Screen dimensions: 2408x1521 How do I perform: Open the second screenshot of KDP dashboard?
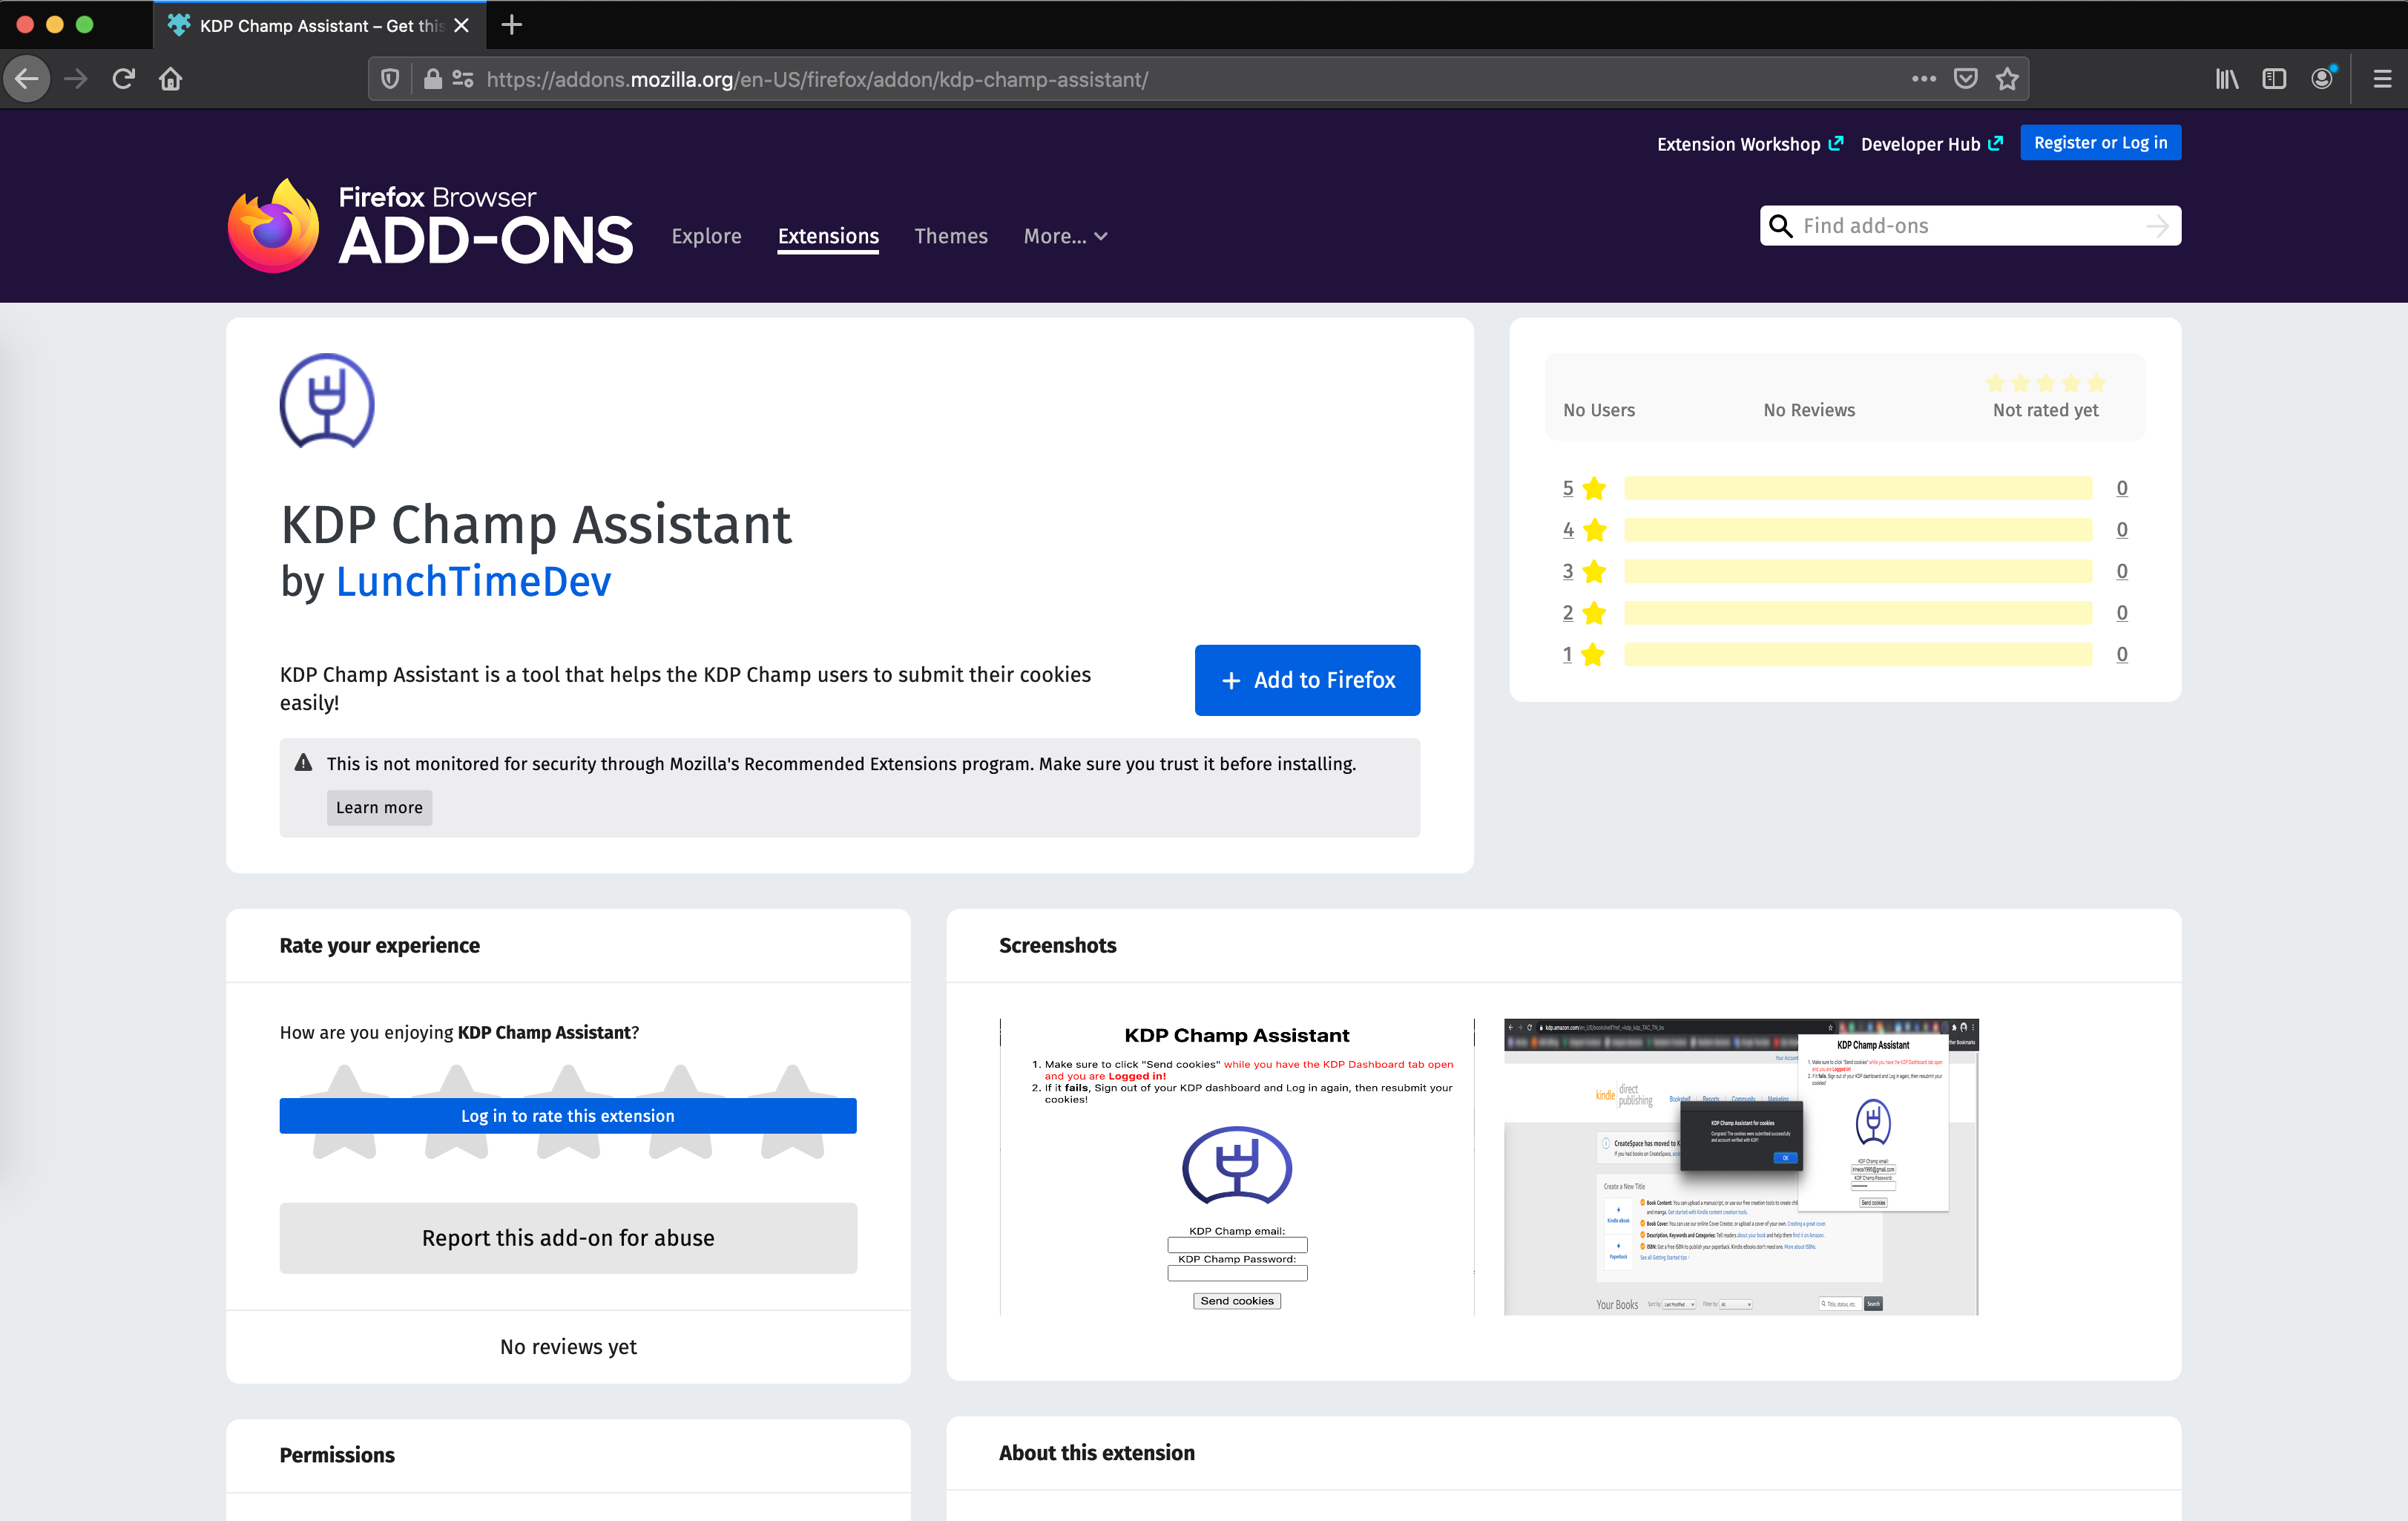pyautogui.click(x=1741, y=1167)
